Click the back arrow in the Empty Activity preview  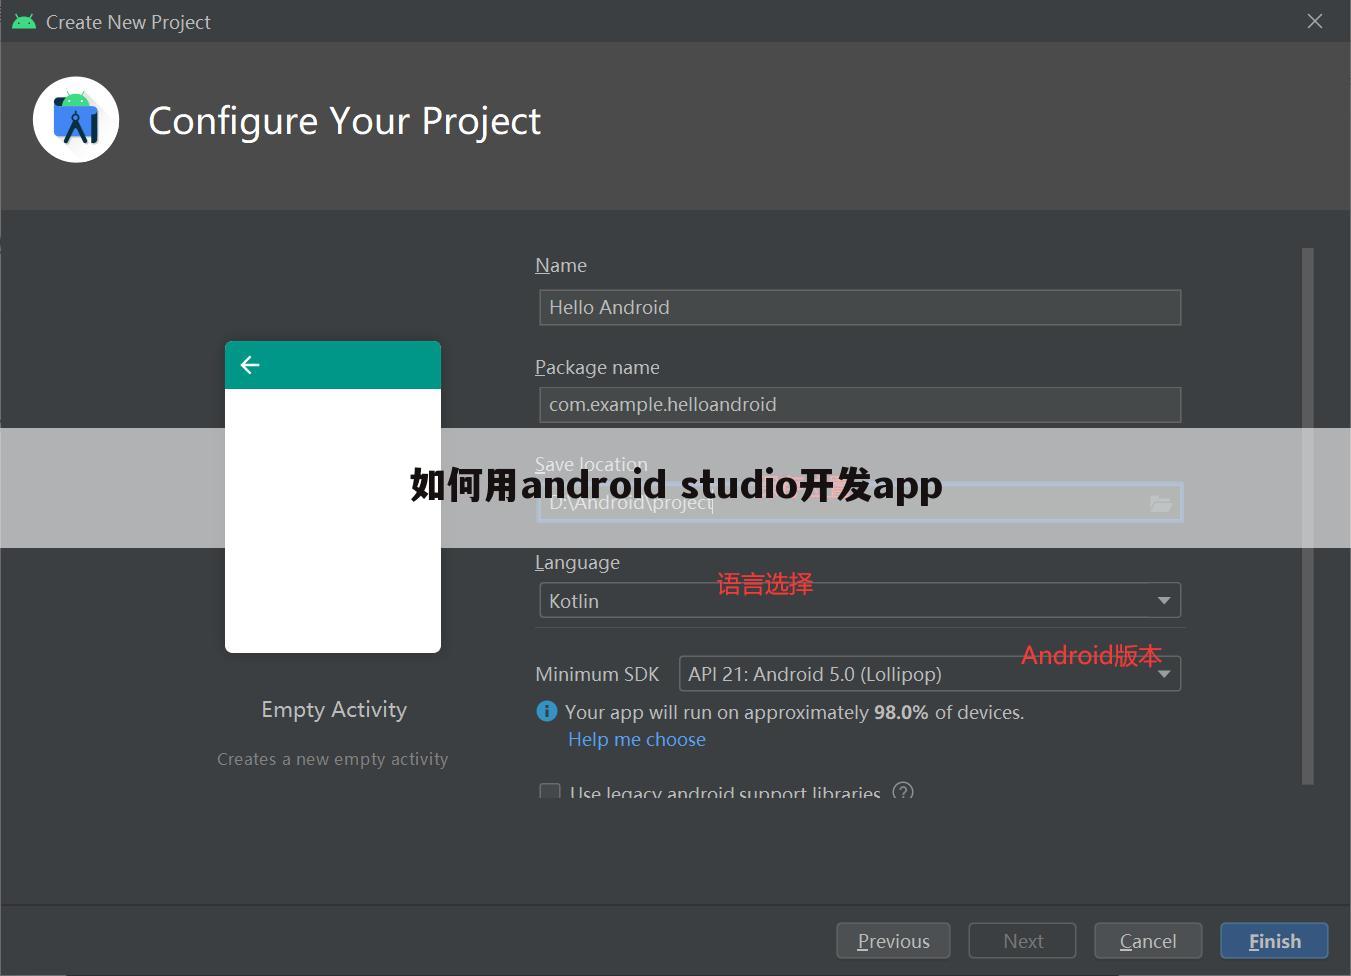point(250,365)
